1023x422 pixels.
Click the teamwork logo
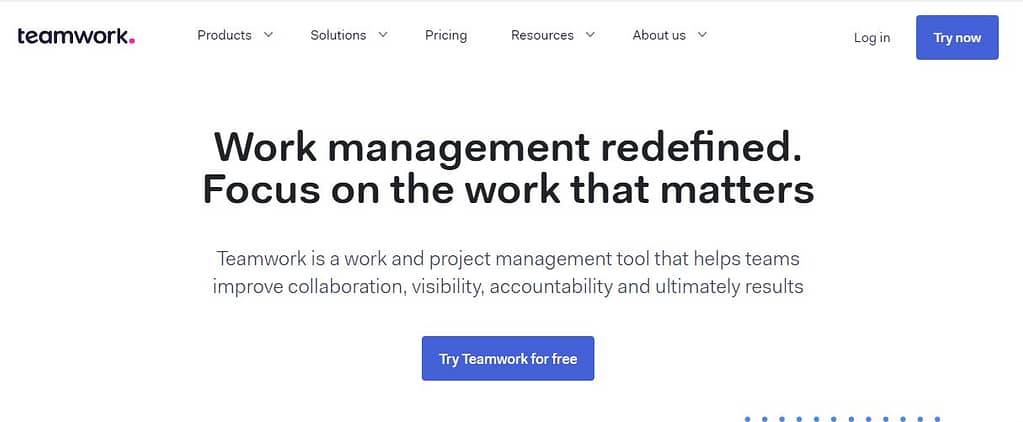(76, 37)
